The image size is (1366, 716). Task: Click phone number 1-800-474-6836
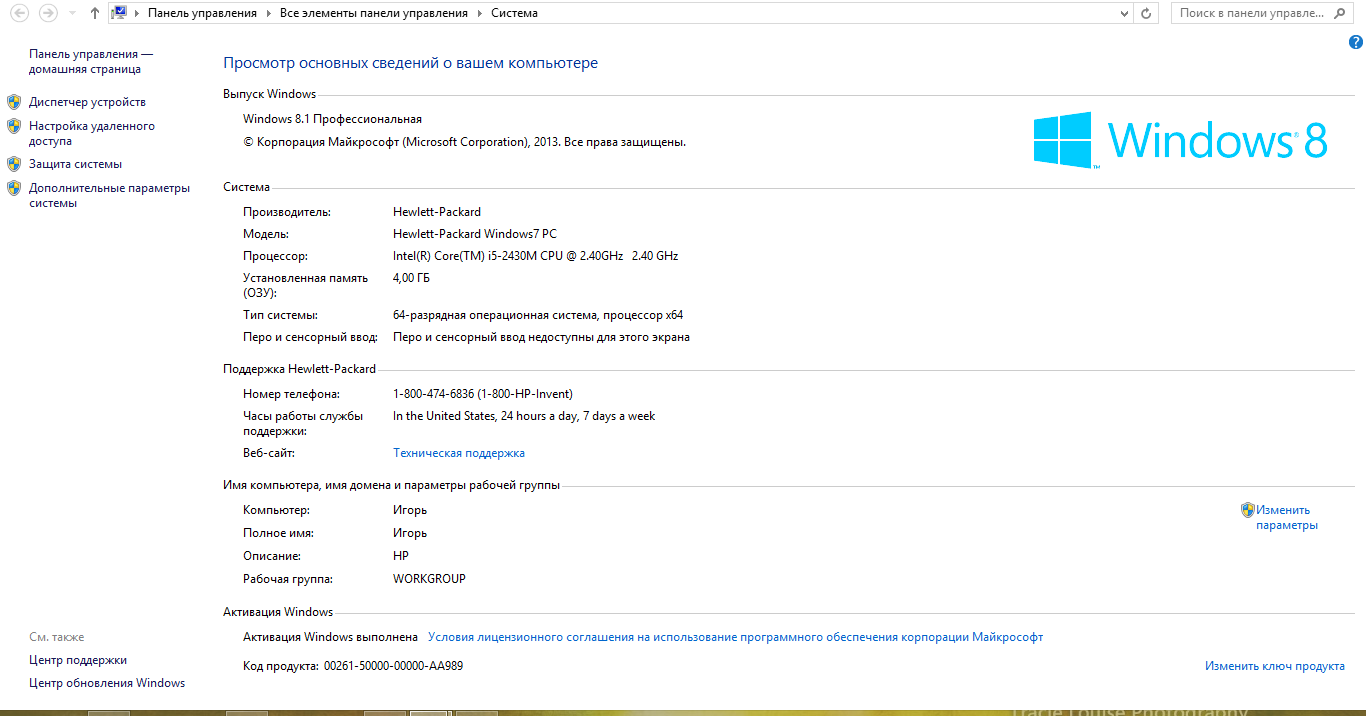[x=483, y=394]
